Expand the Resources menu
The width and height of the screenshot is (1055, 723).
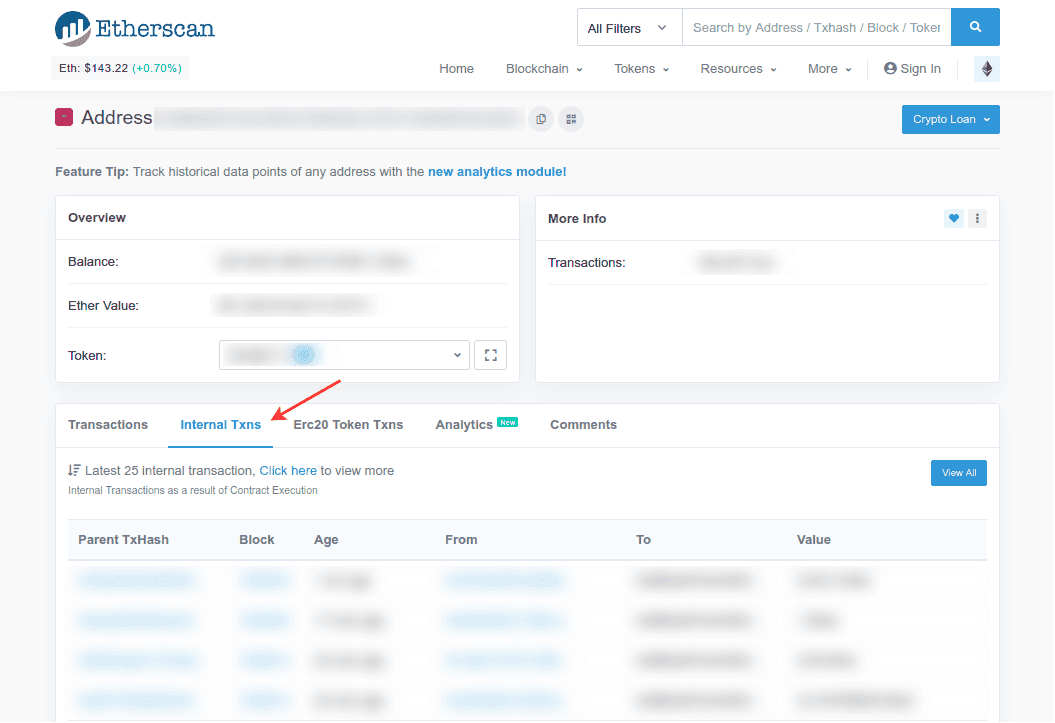(x=738, y=69)
